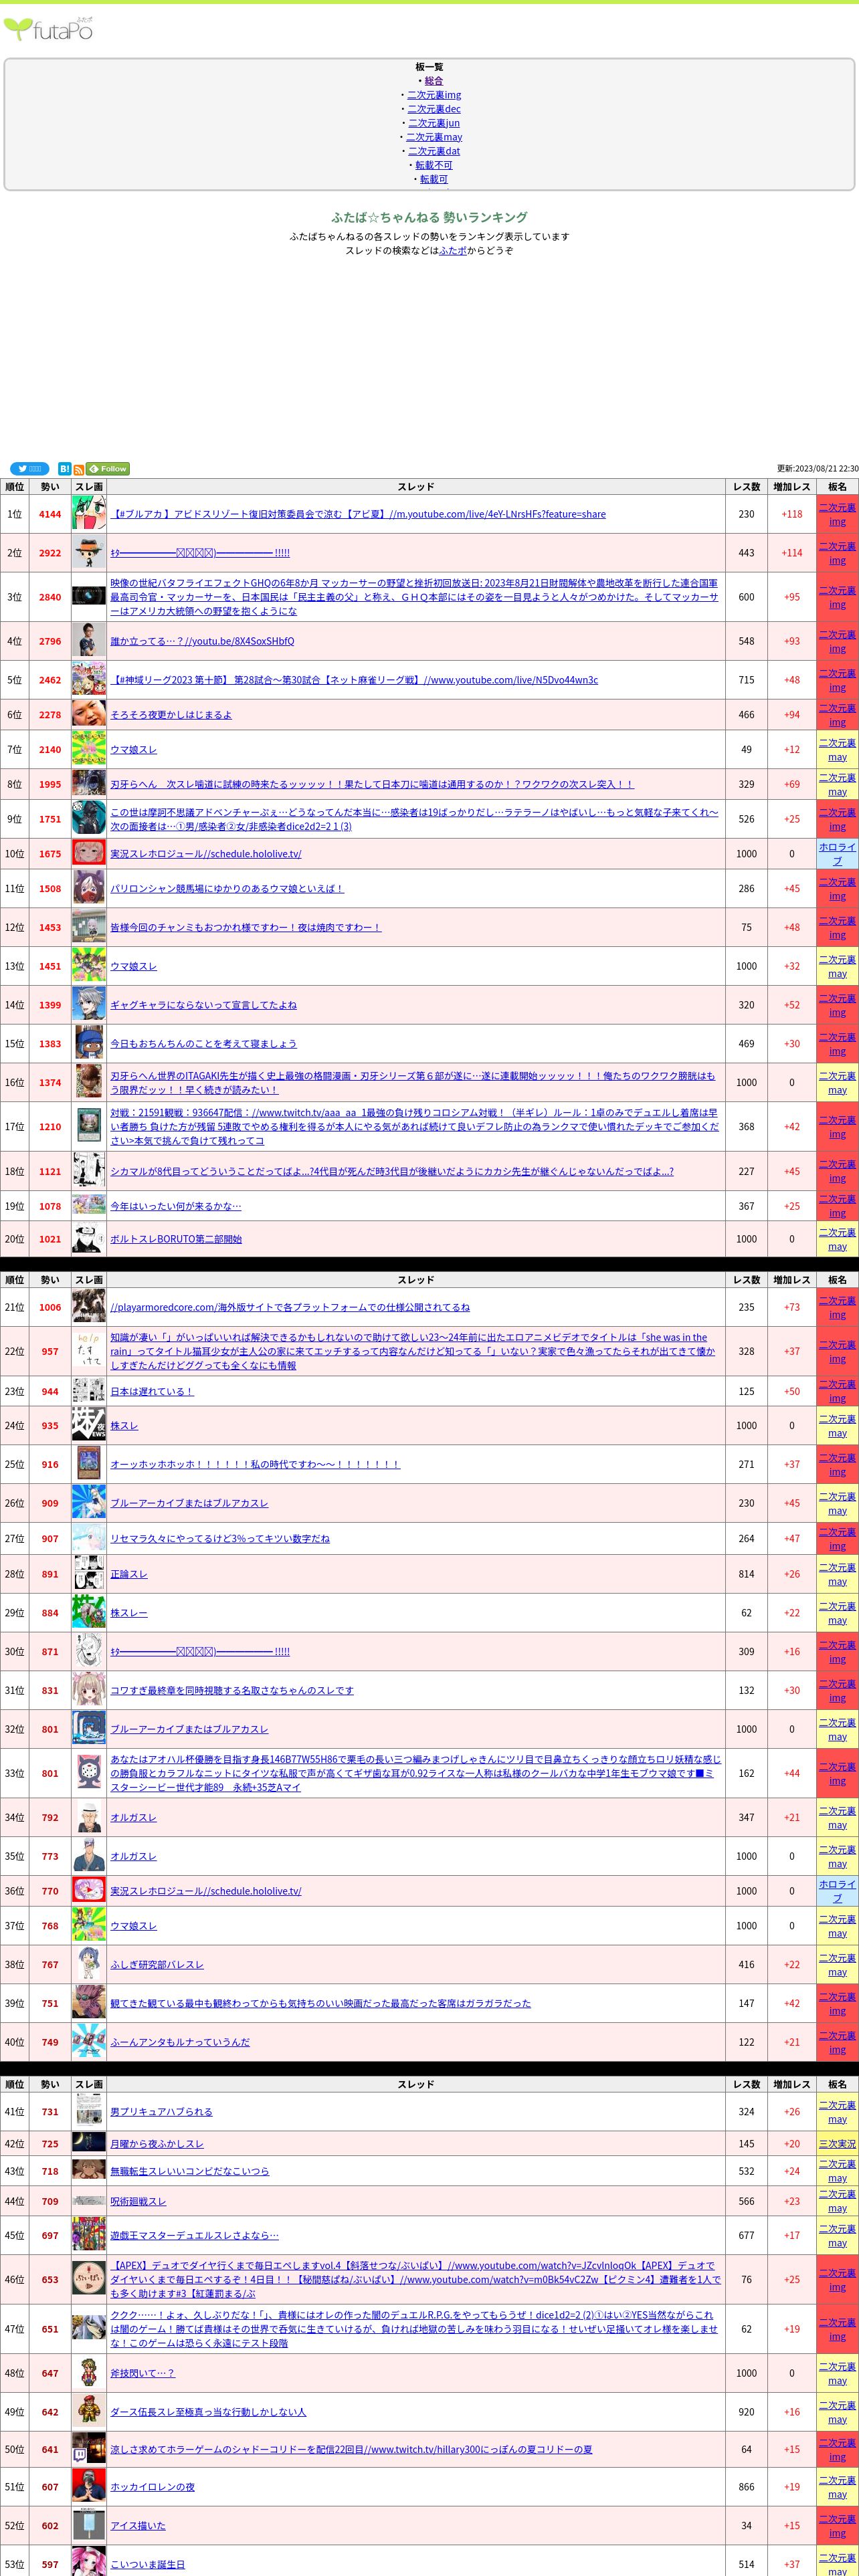Open rank 24 株スレ thumbnail
This screenshot has width=859, height=2576.
pyautogui.click(x=89, y=1425)
